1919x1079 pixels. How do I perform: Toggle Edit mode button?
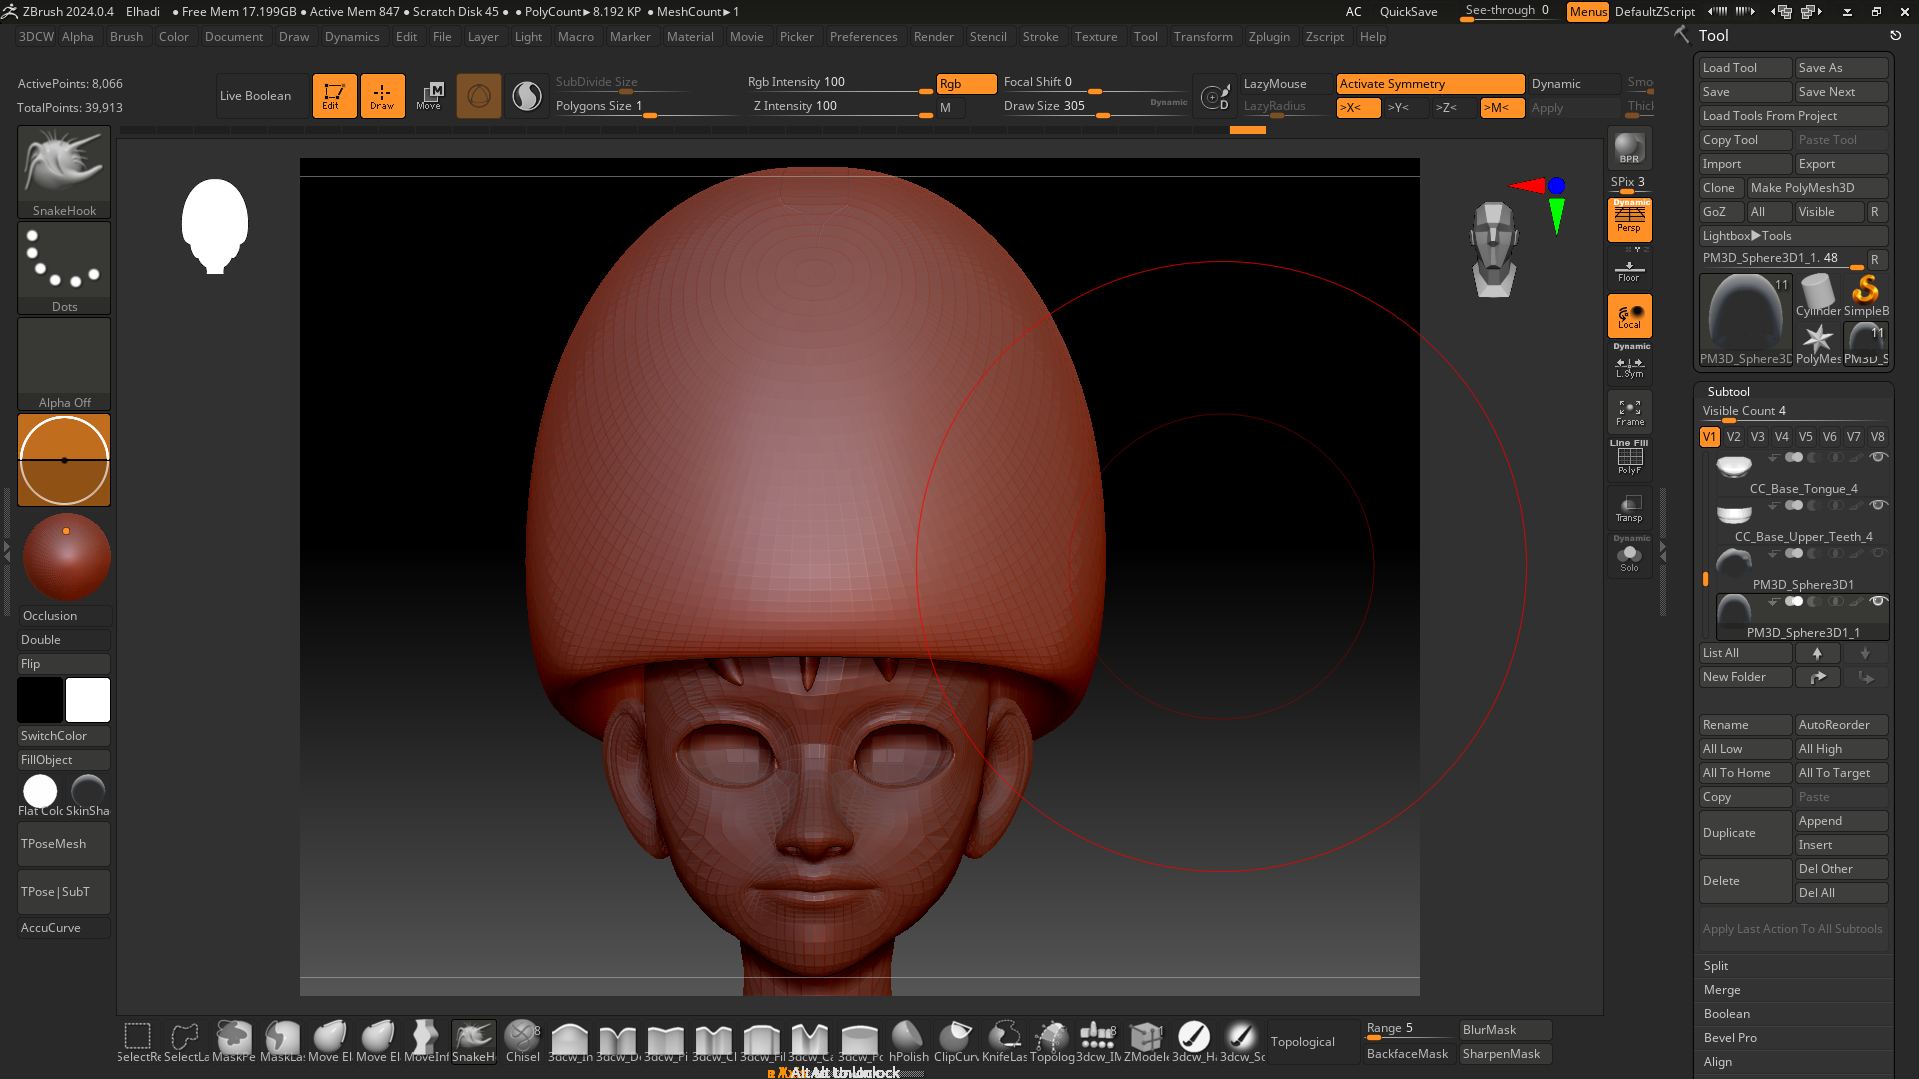pyautogui.click(x=334, y=96)
